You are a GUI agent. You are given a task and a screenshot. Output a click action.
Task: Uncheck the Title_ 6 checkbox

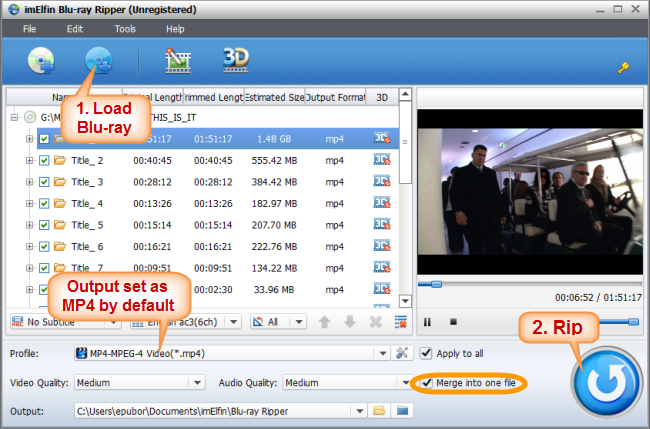(44, 247)
